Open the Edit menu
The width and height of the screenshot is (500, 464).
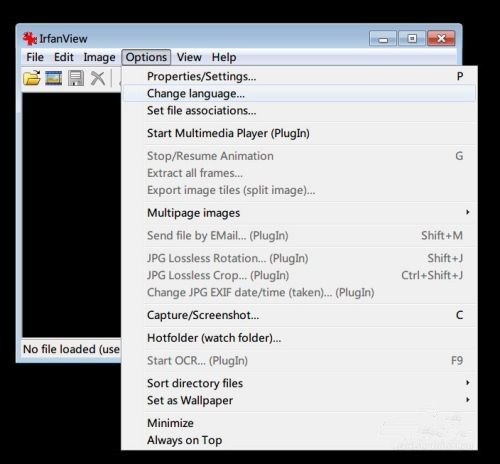[64, 57]
